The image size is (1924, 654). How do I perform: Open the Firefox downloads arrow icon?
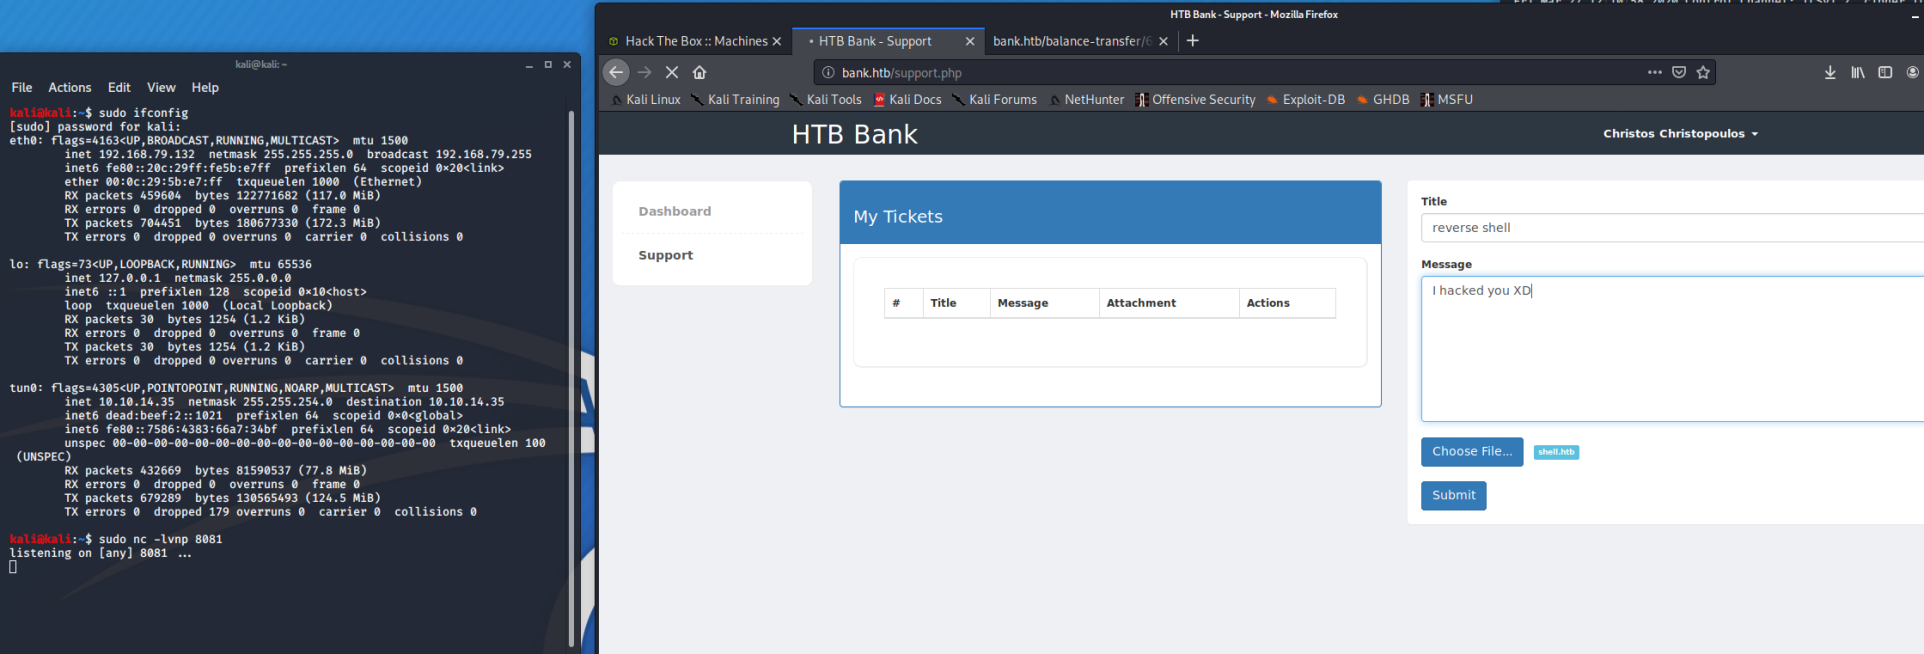(1829, 72)
